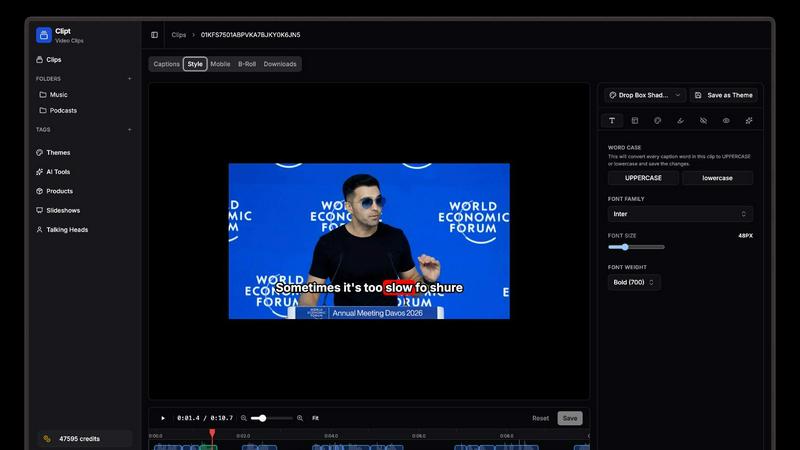Screen dimensions: 800x450
Task: Click the Reset button in the timeline
Action: pos(540,418)
